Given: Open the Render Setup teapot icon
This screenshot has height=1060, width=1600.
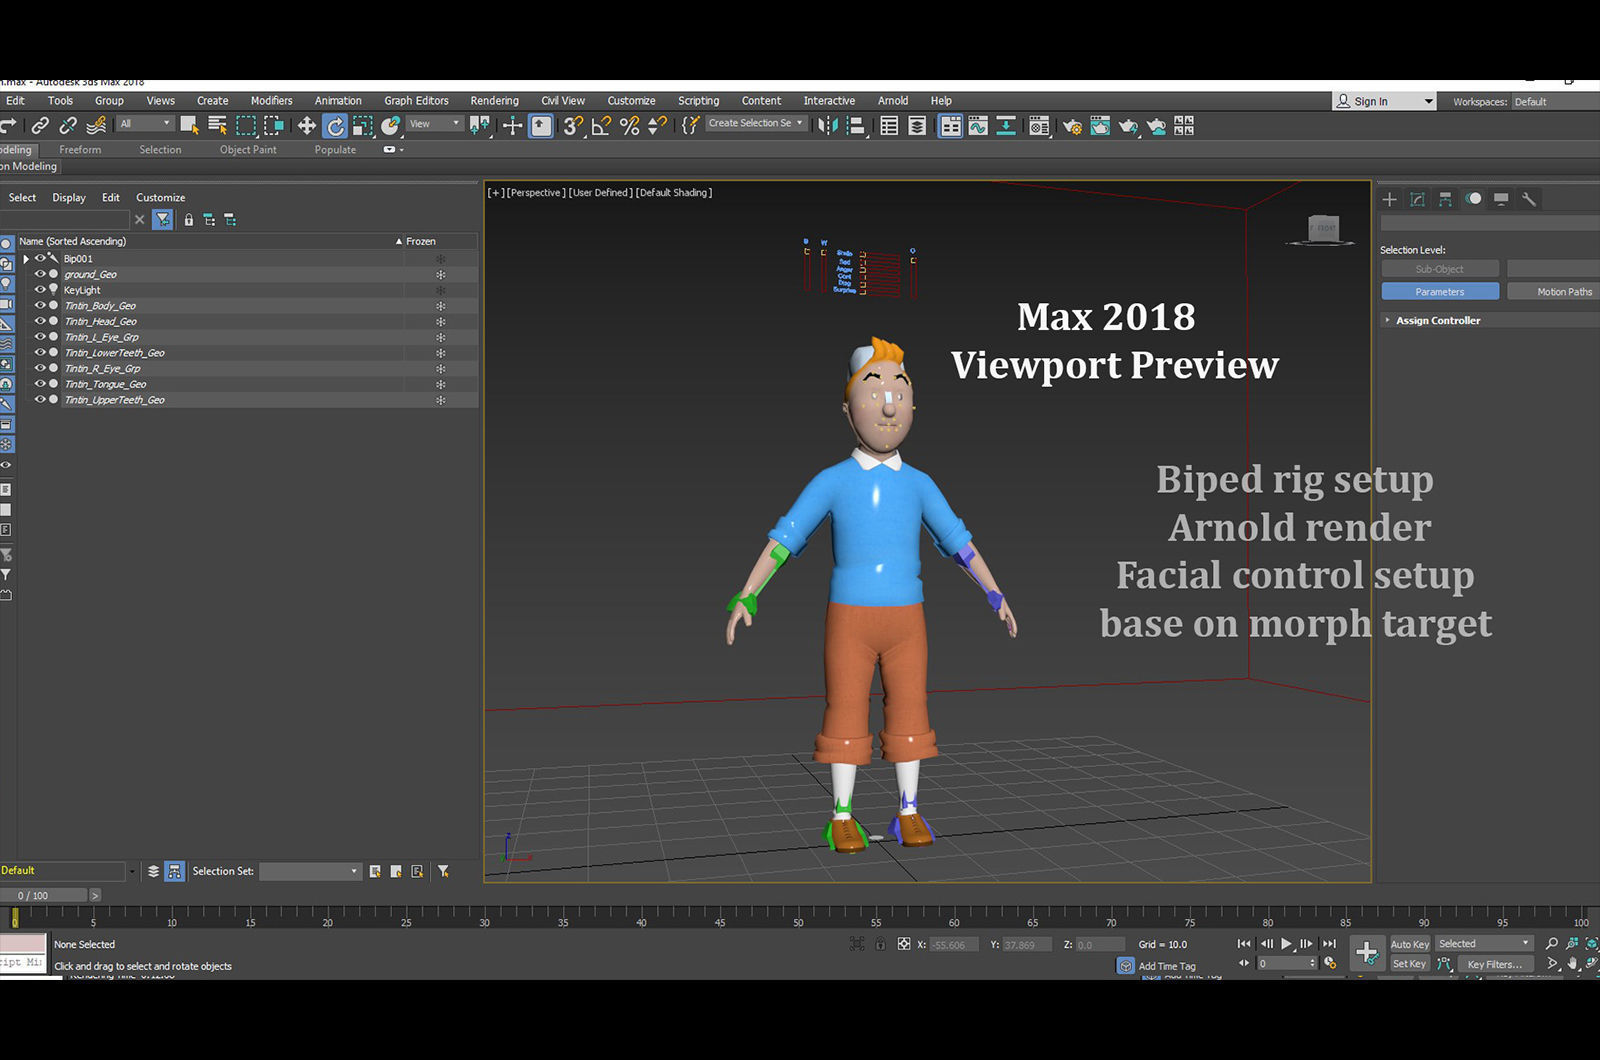Looking at the screenshot, I should pyautogui.click(x=1072, y=125).
